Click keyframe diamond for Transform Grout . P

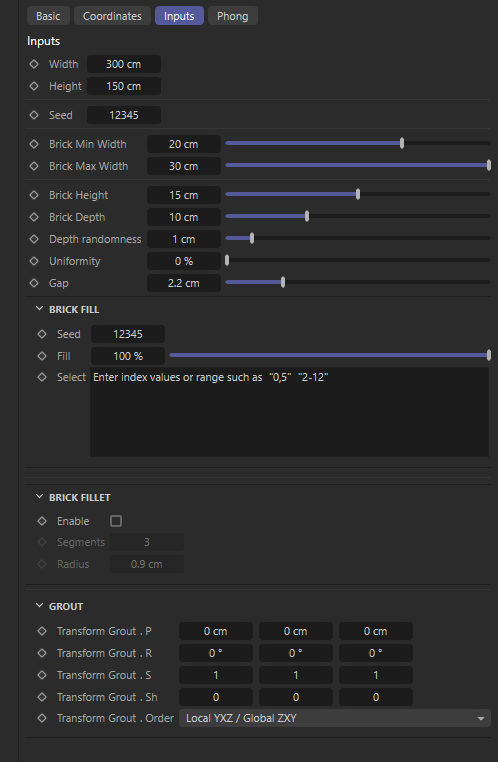tap(42, 631)
